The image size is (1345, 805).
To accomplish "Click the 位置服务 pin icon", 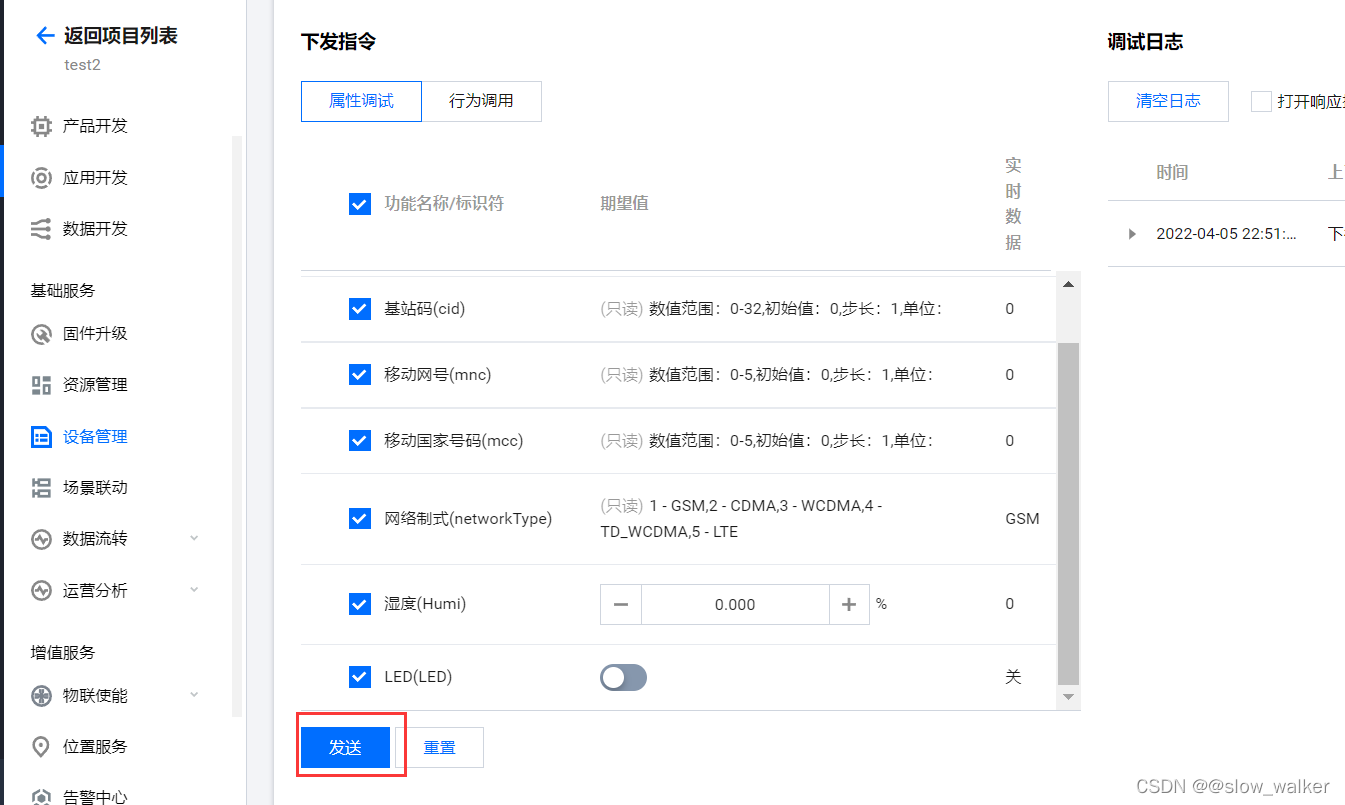I will (41, 747).
